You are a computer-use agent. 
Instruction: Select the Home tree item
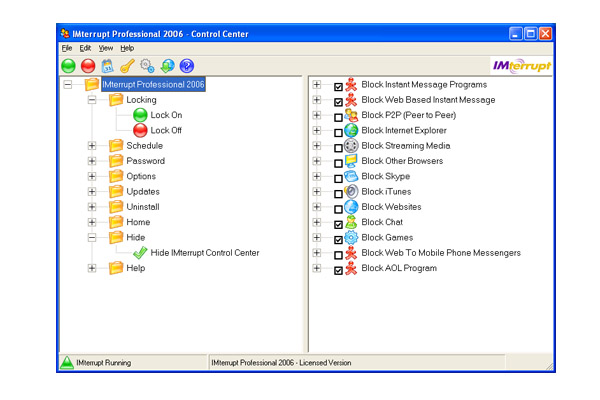click(138, 222)
